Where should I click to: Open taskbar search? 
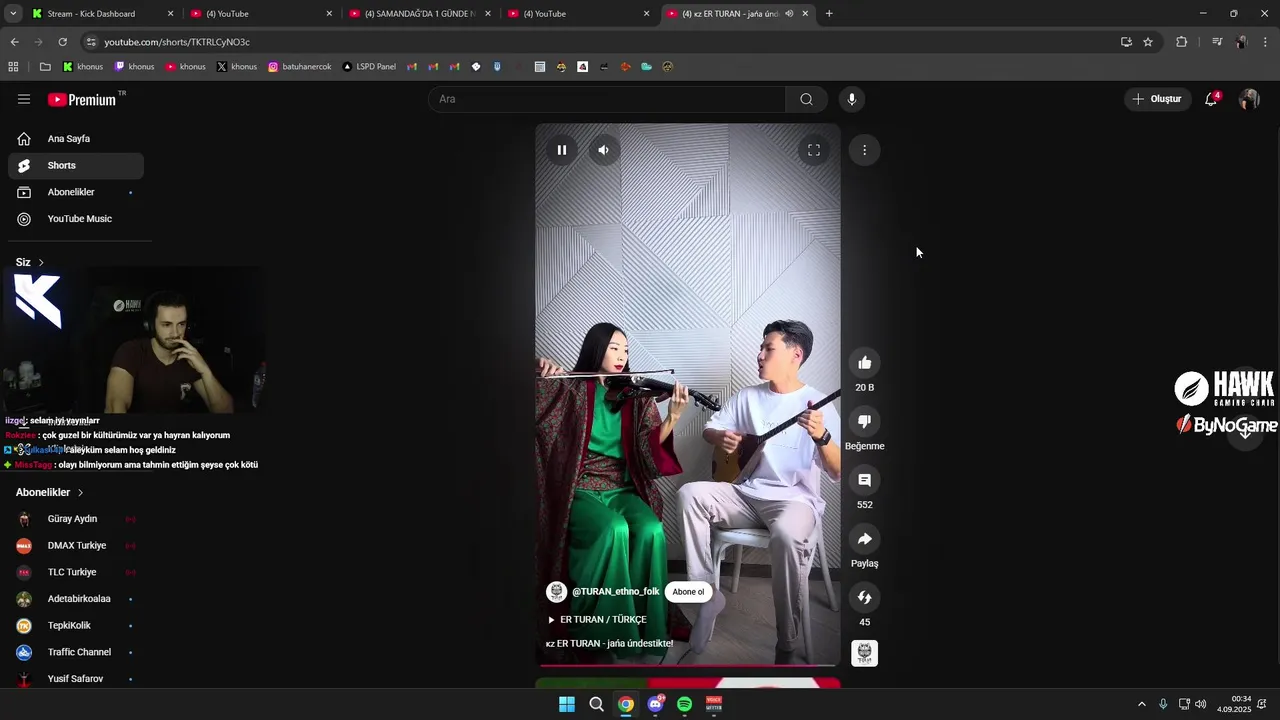[x=596, y=704]
